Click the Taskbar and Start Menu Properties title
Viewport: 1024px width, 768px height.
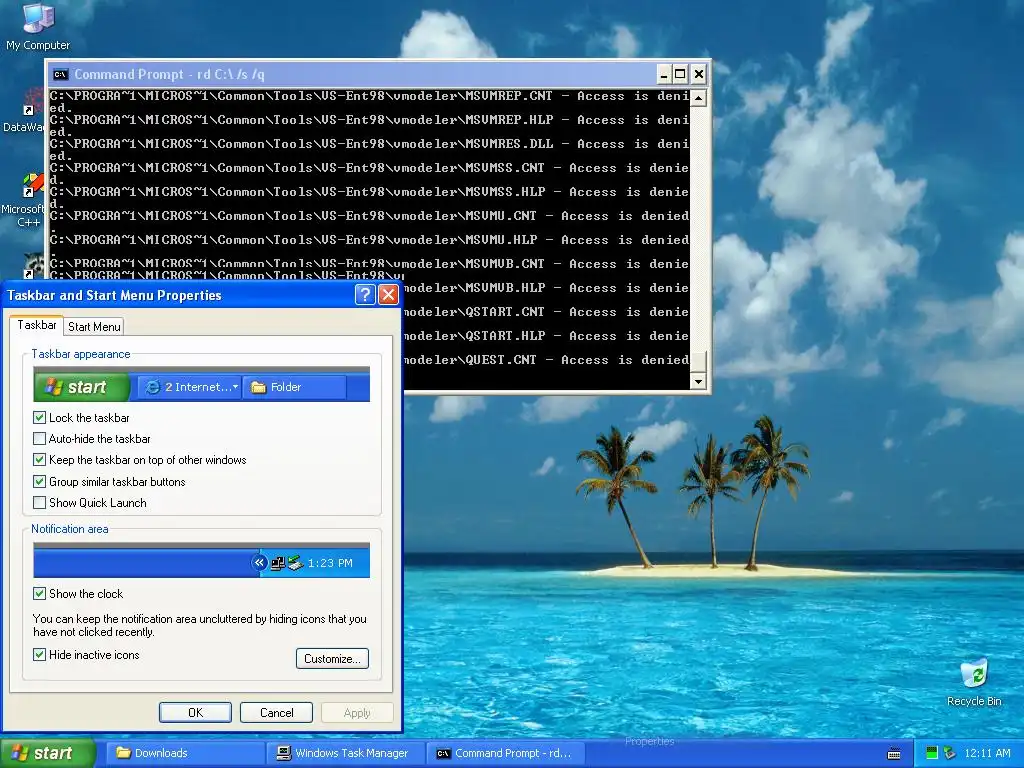pos(114,295)
